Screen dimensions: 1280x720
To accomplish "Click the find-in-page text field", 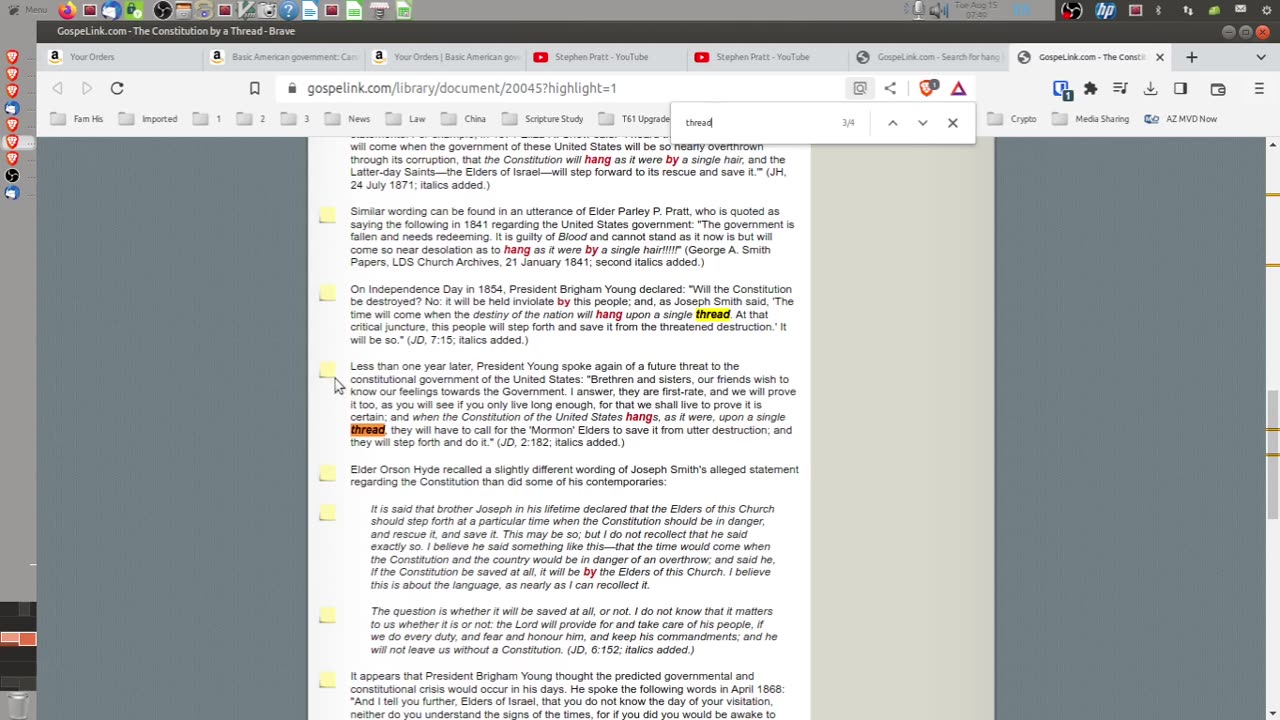I will click(x=760, y=123).
